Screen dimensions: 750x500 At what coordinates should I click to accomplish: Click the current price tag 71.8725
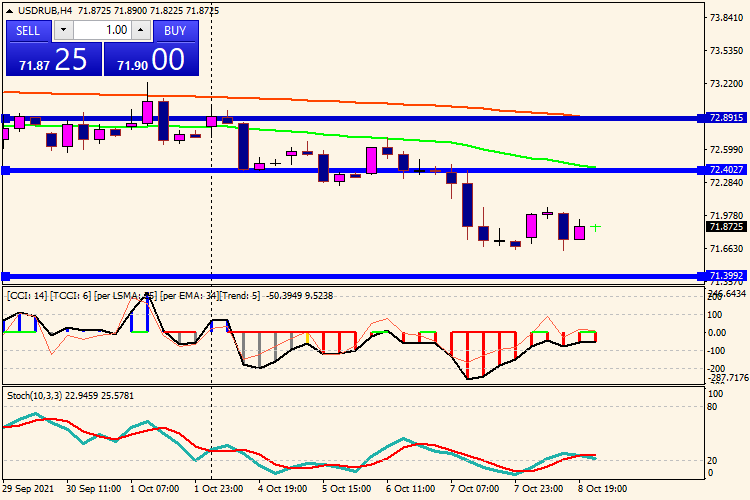726,227
